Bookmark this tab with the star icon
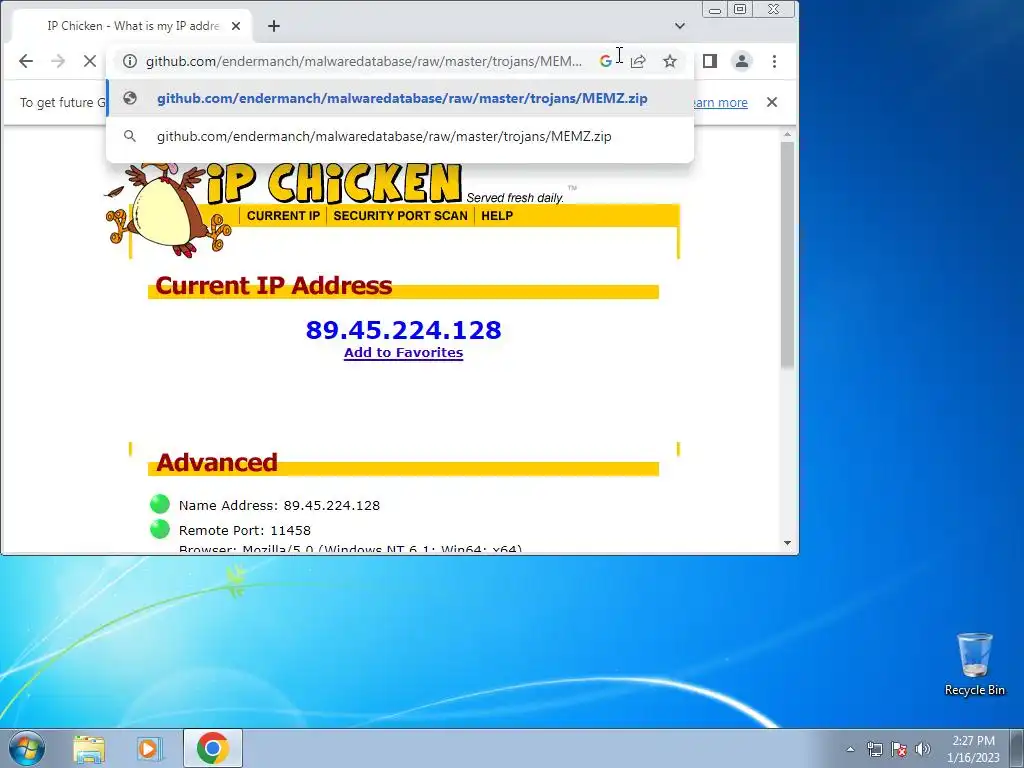 670,61
